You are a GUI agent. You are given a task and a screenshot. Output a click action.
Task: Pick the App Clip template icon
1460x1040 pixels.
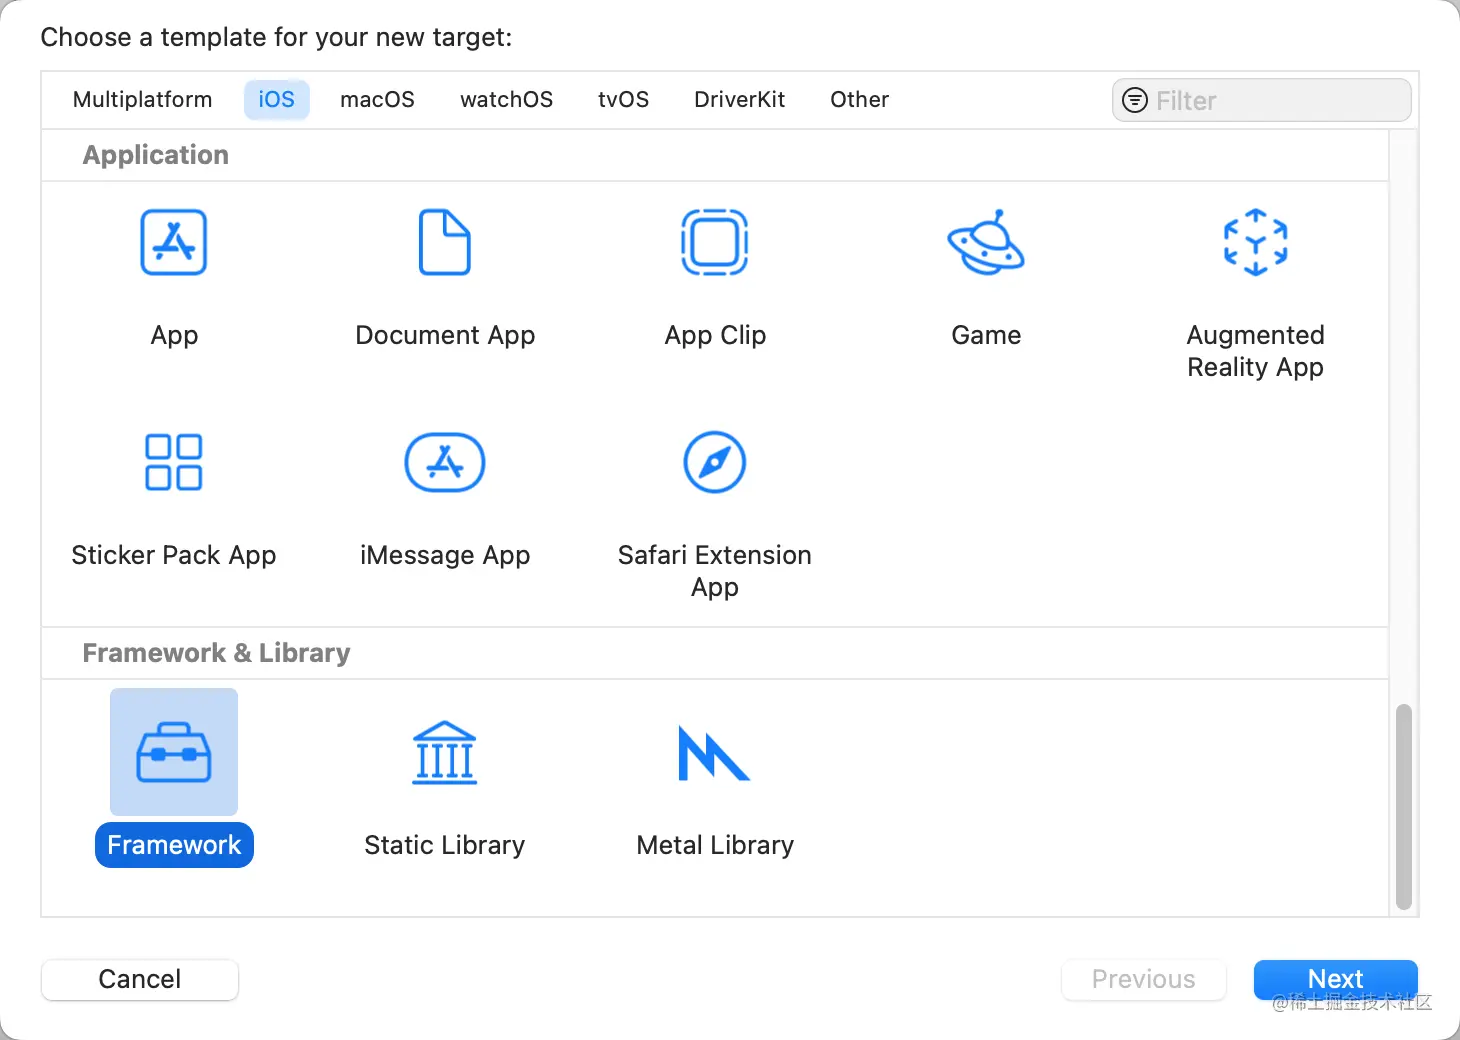(715, 242)
